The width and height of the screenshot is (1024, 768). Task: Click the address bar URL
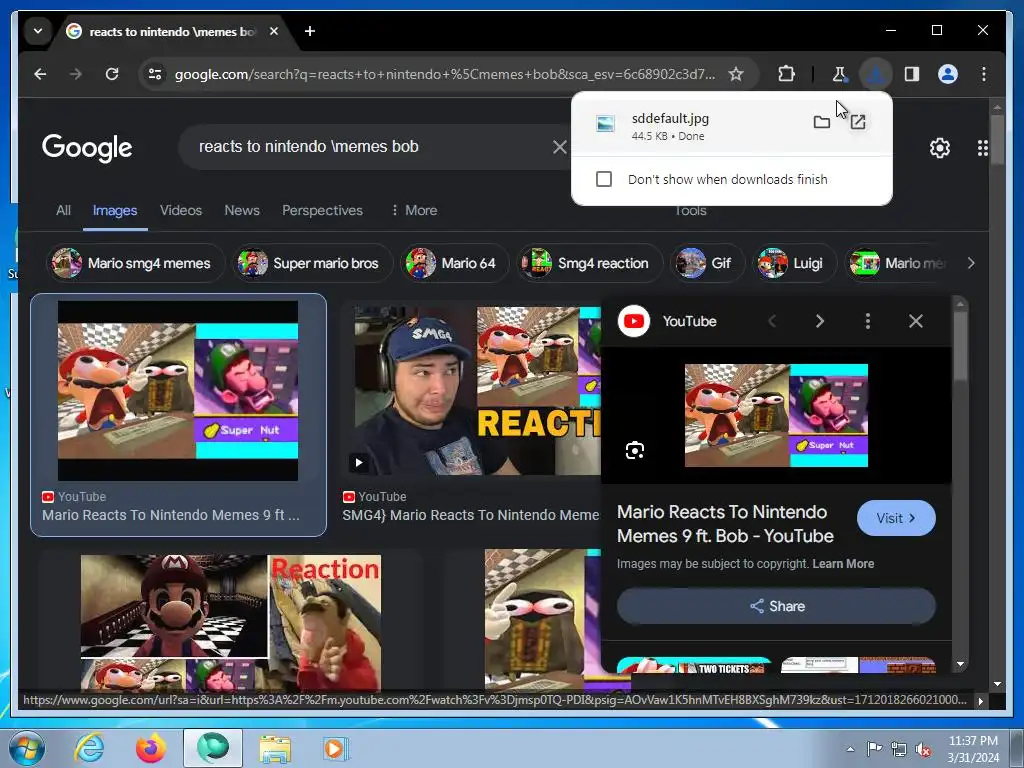pos(444,74)
